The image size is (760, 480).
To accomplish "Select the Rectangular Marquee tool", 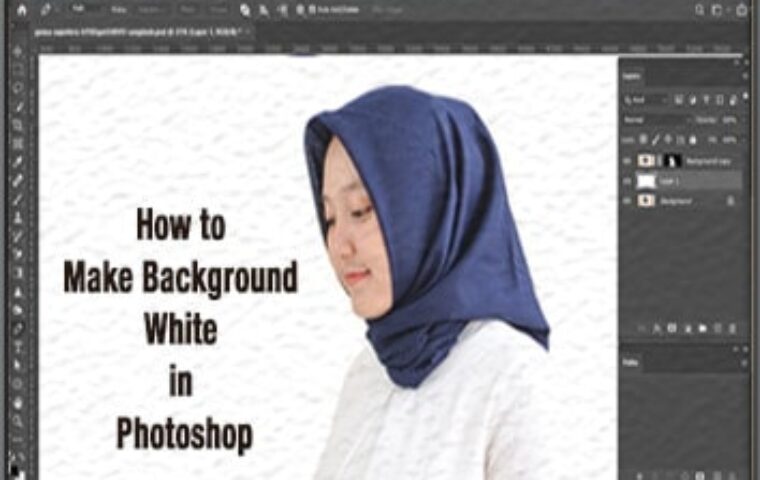I will click(18, 69).
